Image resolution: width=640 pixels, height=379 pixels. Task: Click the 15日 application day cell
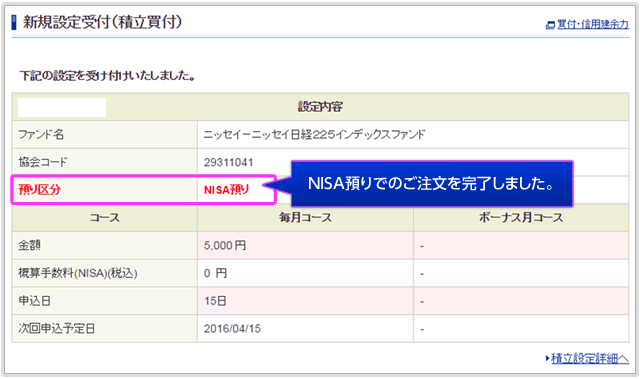[x=305, y=301]
